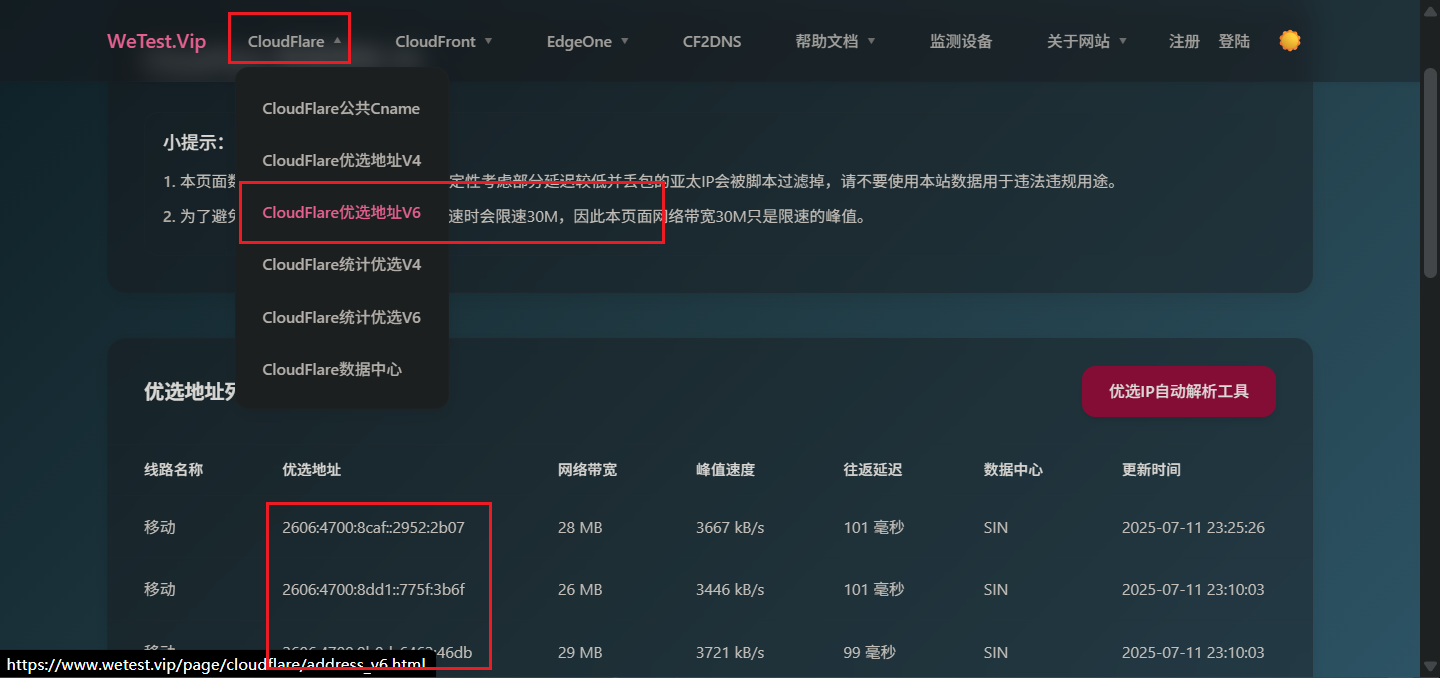The height and width of the screenshot is (678, 1440).
Task: Open the CF2DNS page
Action: [x=712, y=41]
